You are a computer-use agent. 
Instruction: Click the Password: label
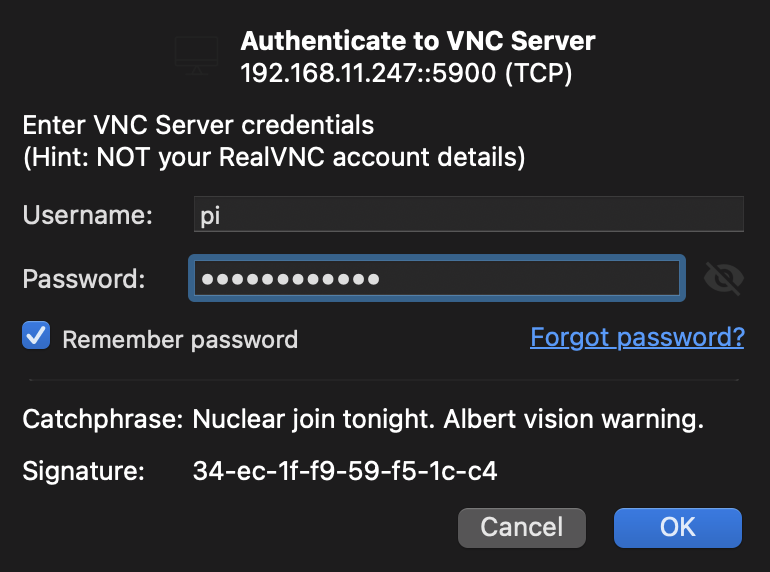84,279
